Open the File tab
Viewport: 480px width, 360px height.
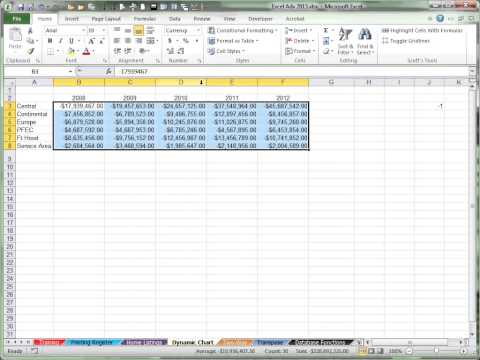(17, 19)
